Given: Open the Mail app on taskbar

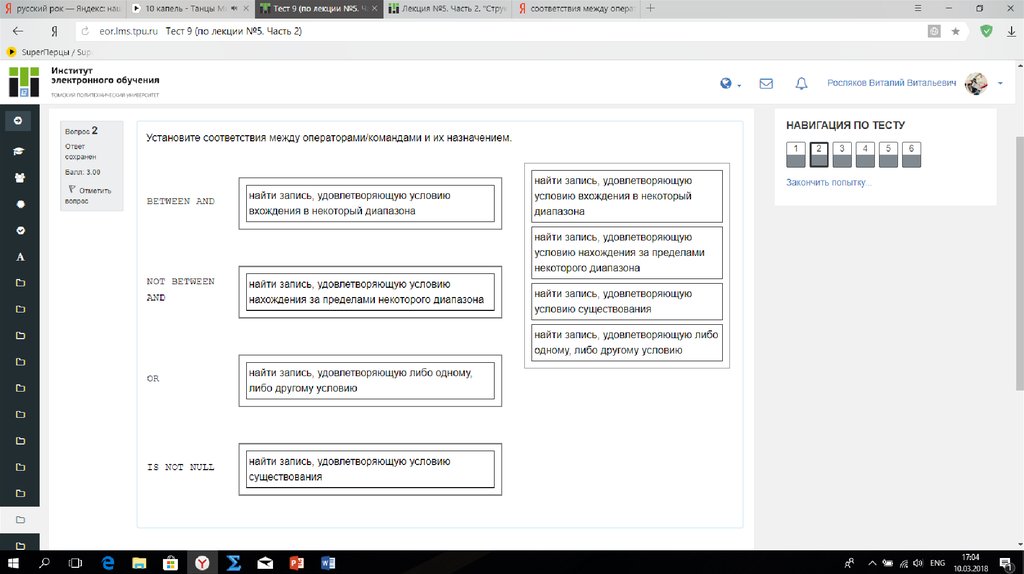Looking at the screenshot, I should tap(265, 562).
